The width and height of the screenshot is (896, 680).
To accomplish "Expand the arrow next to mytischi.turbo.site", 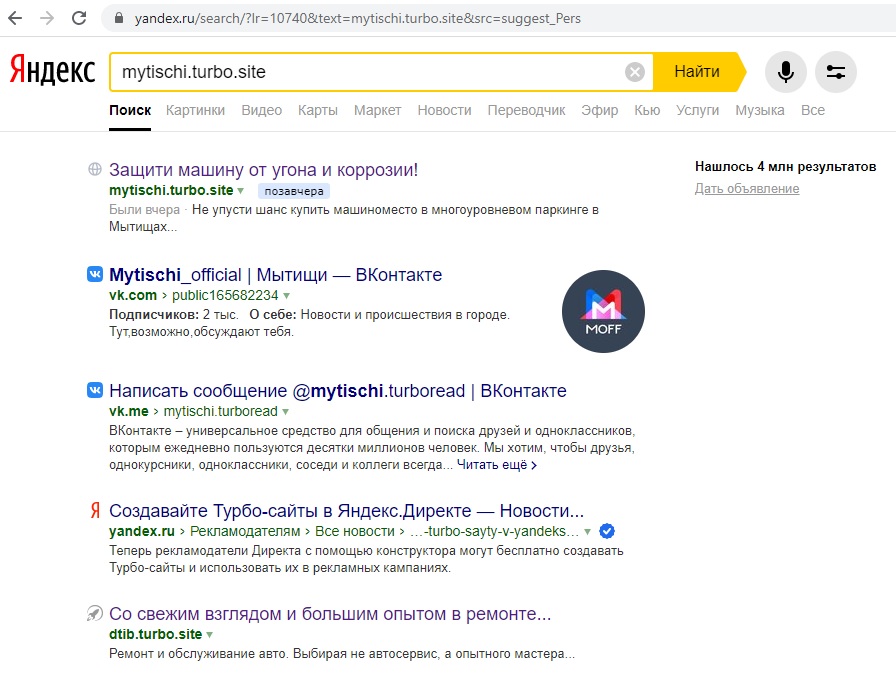I will click(241, 191).
